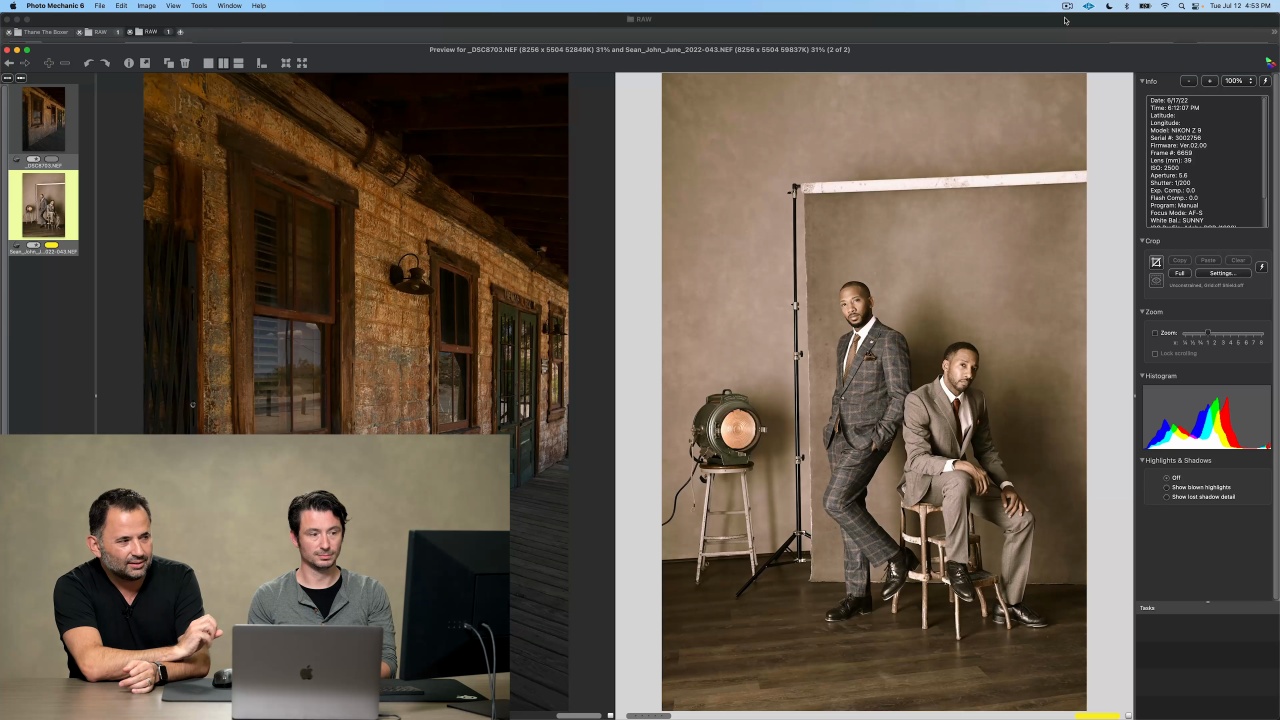Open the Image menu
Viewport: 1280px width, 720px height.
pos(146,6)
